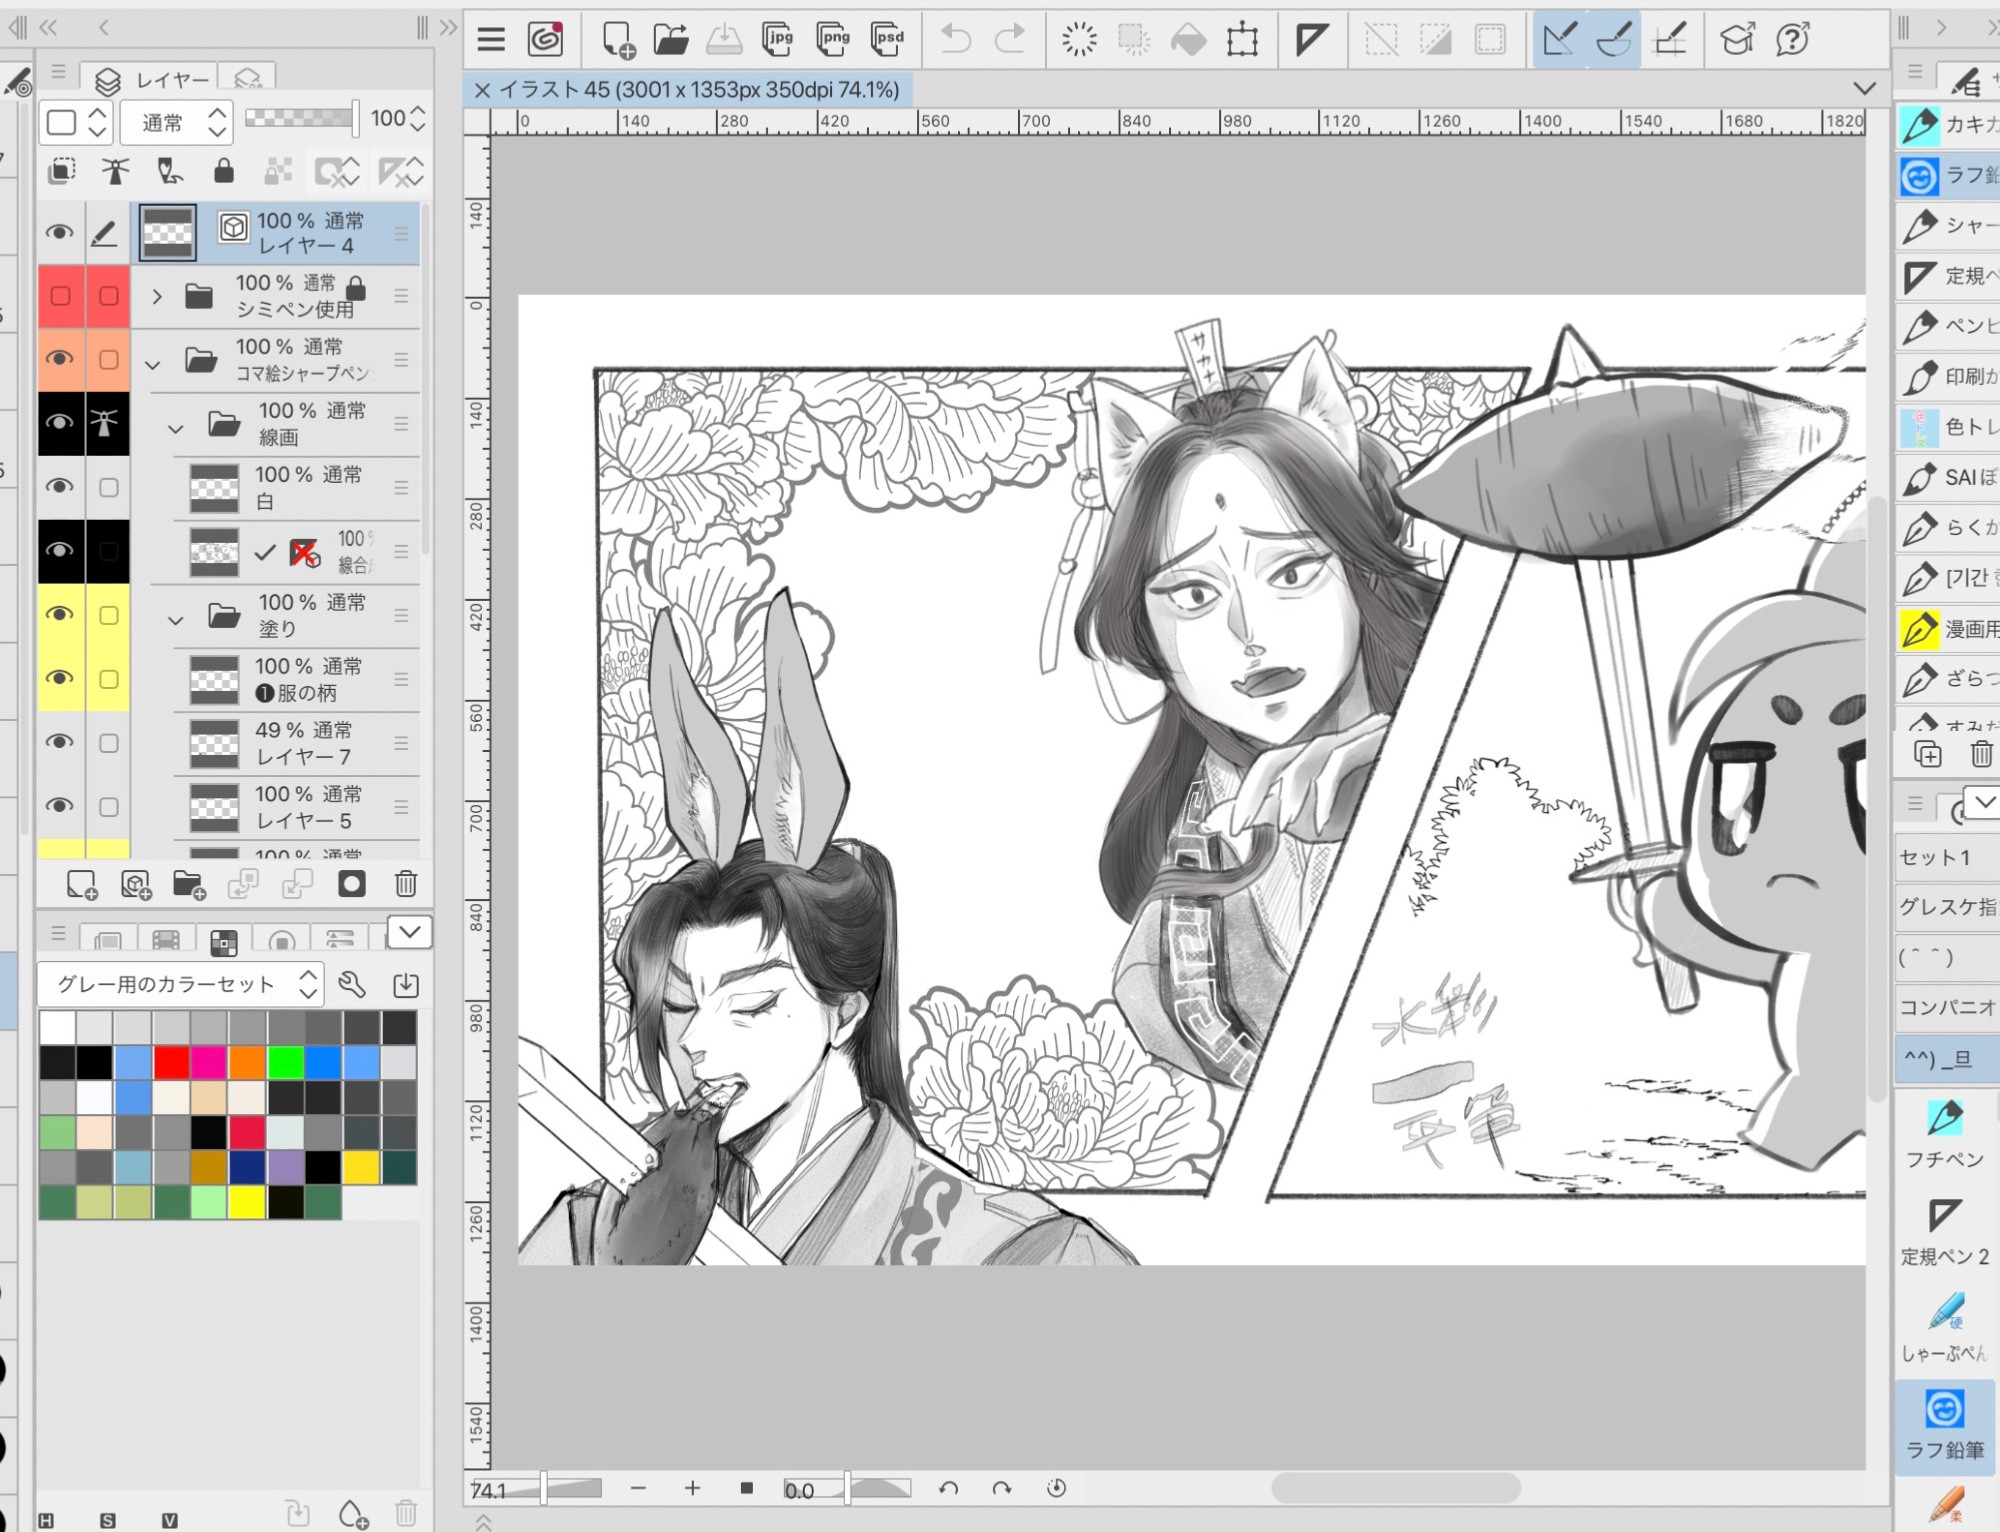This screenshot has height=1532, width=2000.
Task: Hide the 塗り folder
Action: pyautogui.click(x=60, y=615)
